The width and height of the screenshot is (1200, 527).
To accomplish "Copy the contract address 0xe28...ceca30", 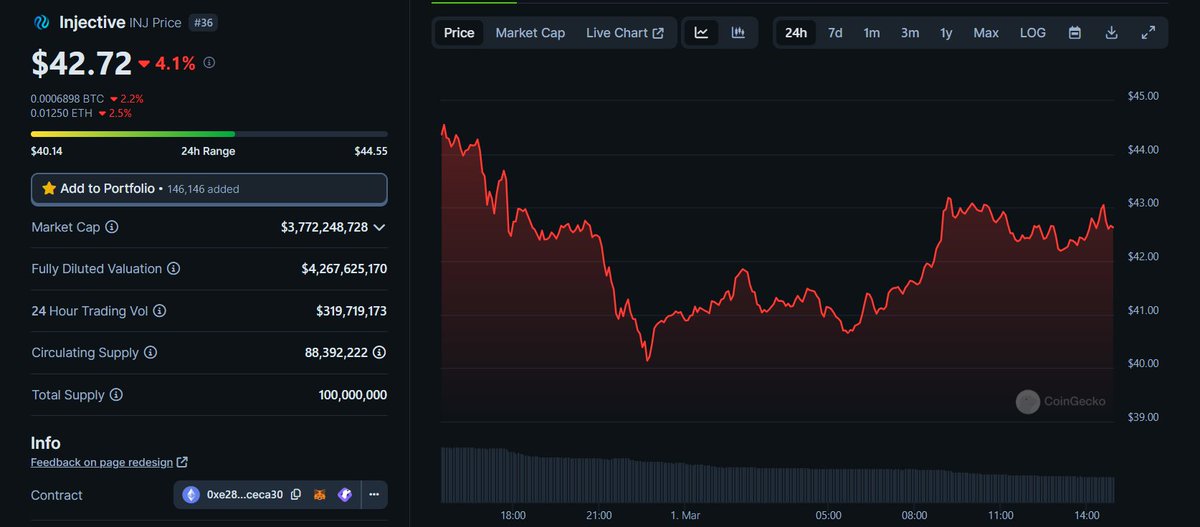I will coord(296,495).
